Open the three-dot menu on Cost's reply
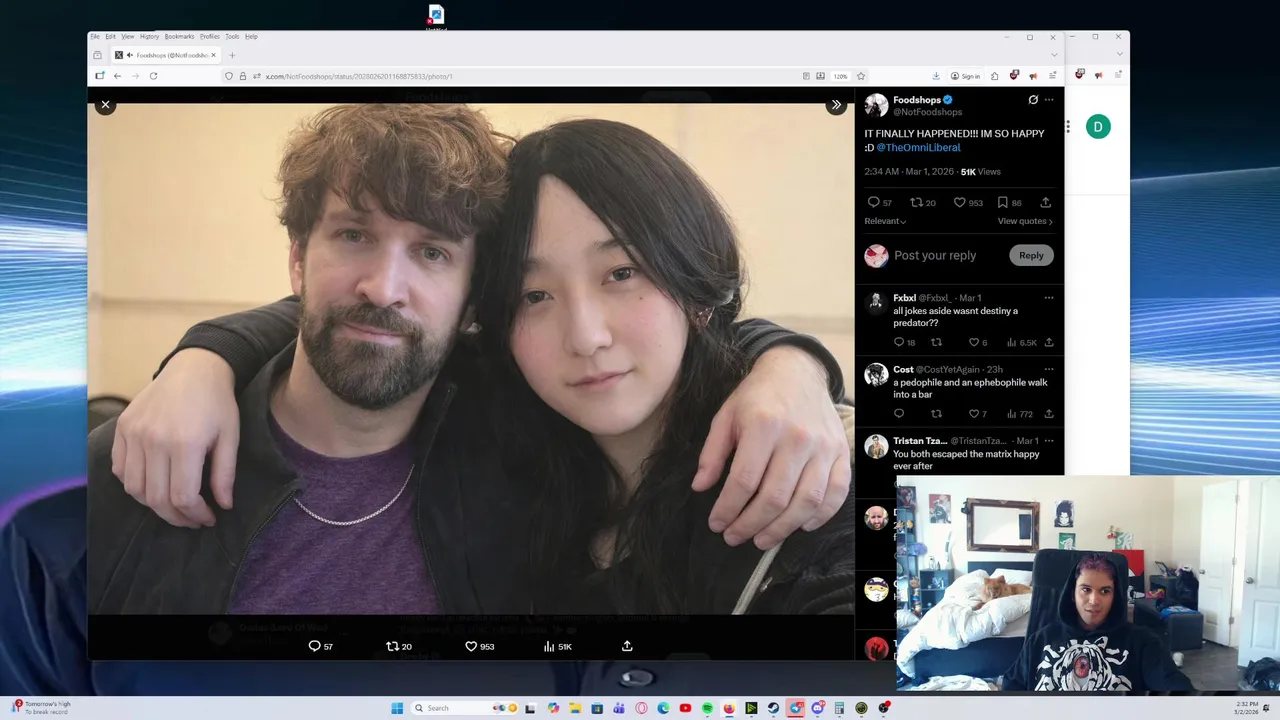Image resolution: width=1280 pixels, height=720 pixels. point(1049,369)
